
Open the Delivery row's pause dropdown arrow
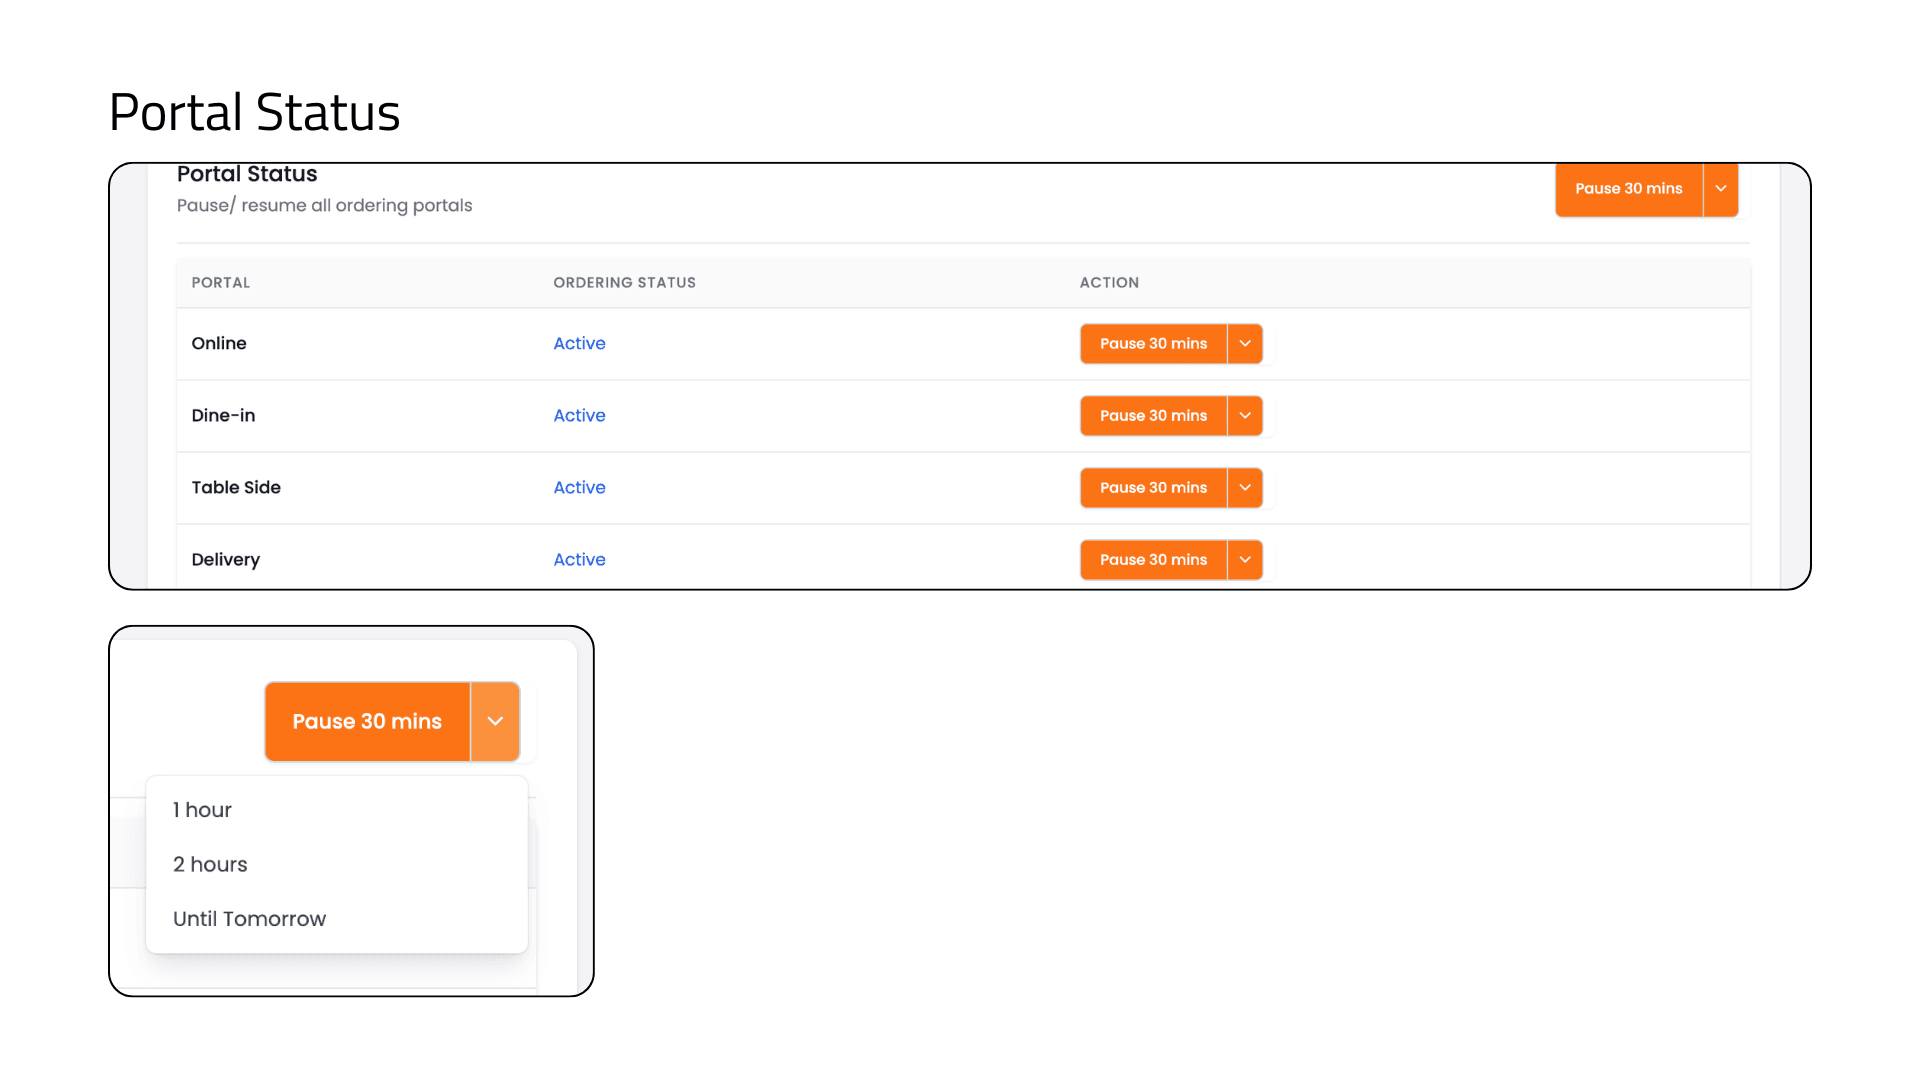1245,559
